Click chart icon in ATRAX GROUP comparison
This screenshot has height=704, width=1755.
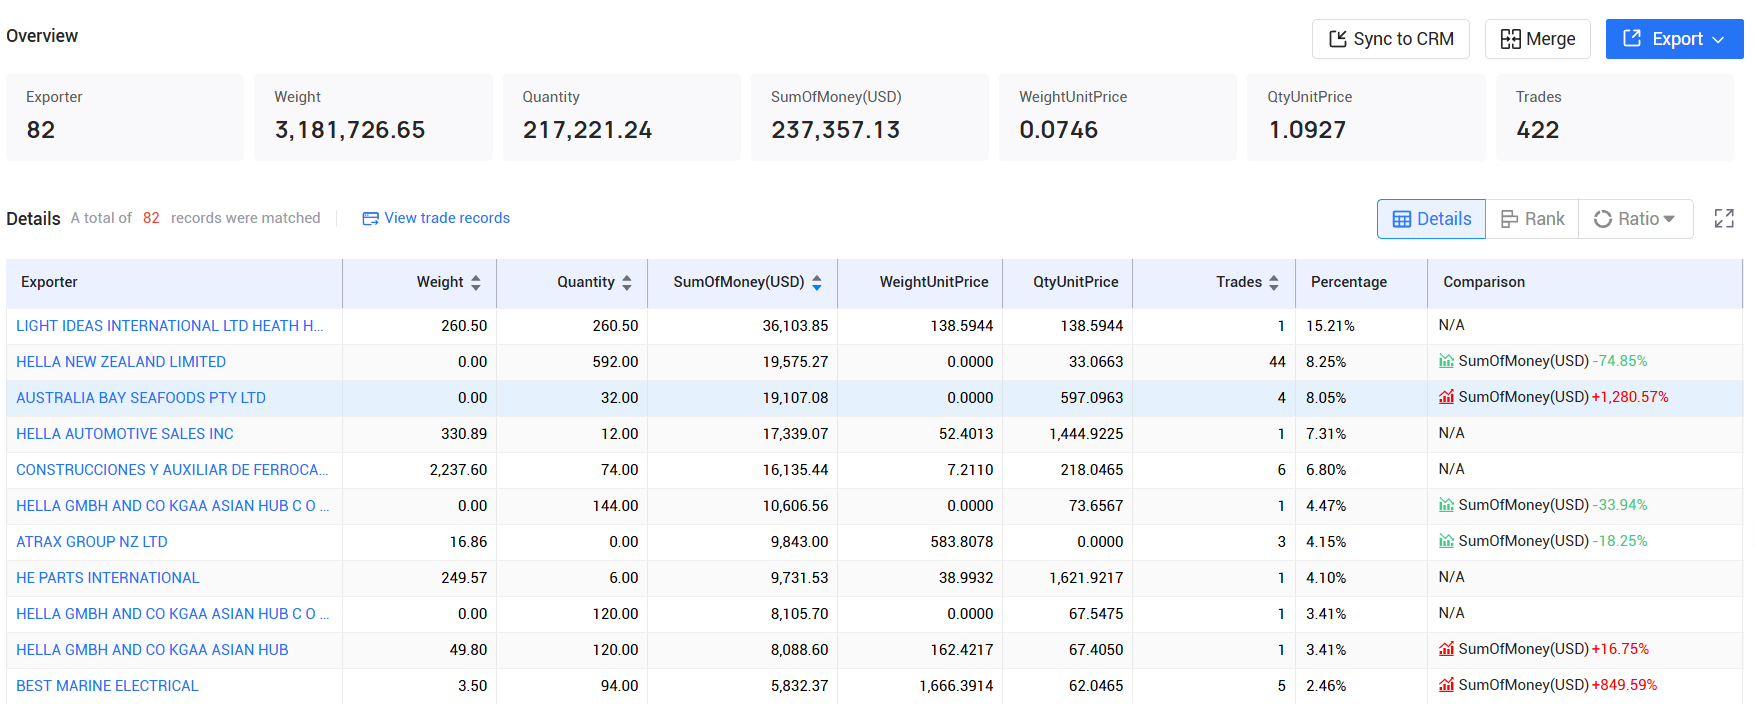(x=1446, y=541)
